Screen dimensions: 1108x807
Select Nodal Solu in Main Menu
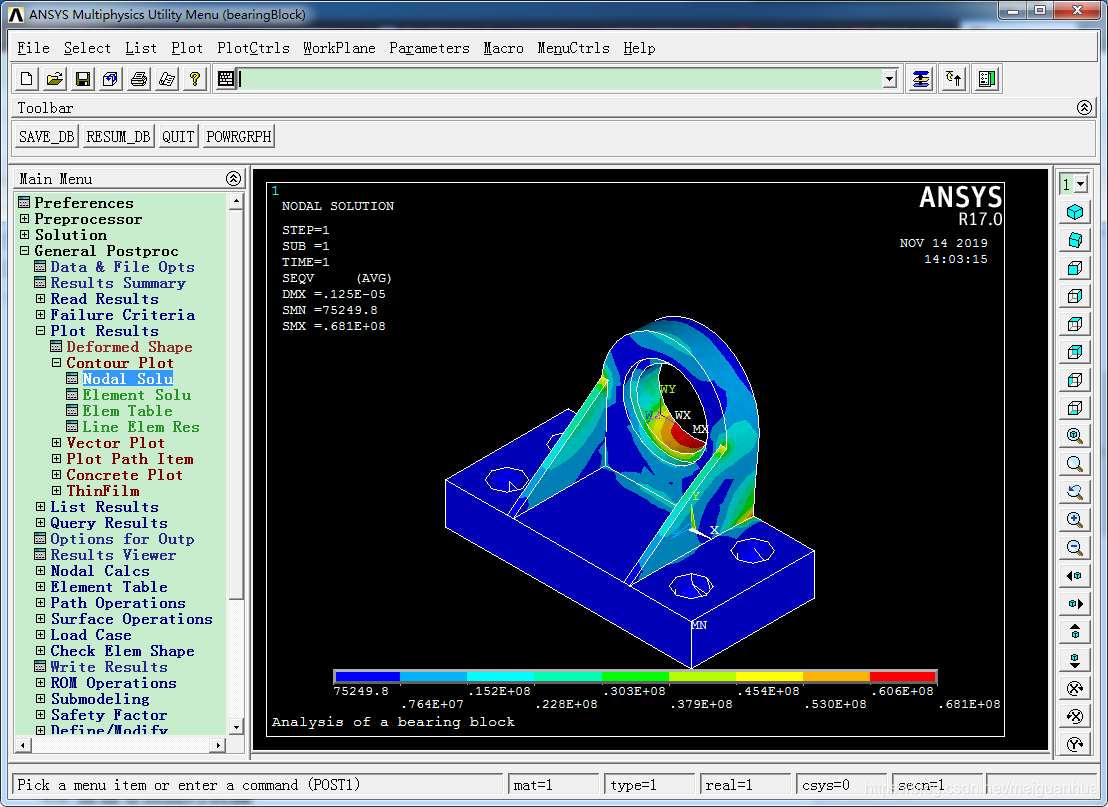(x=127, y=379)
